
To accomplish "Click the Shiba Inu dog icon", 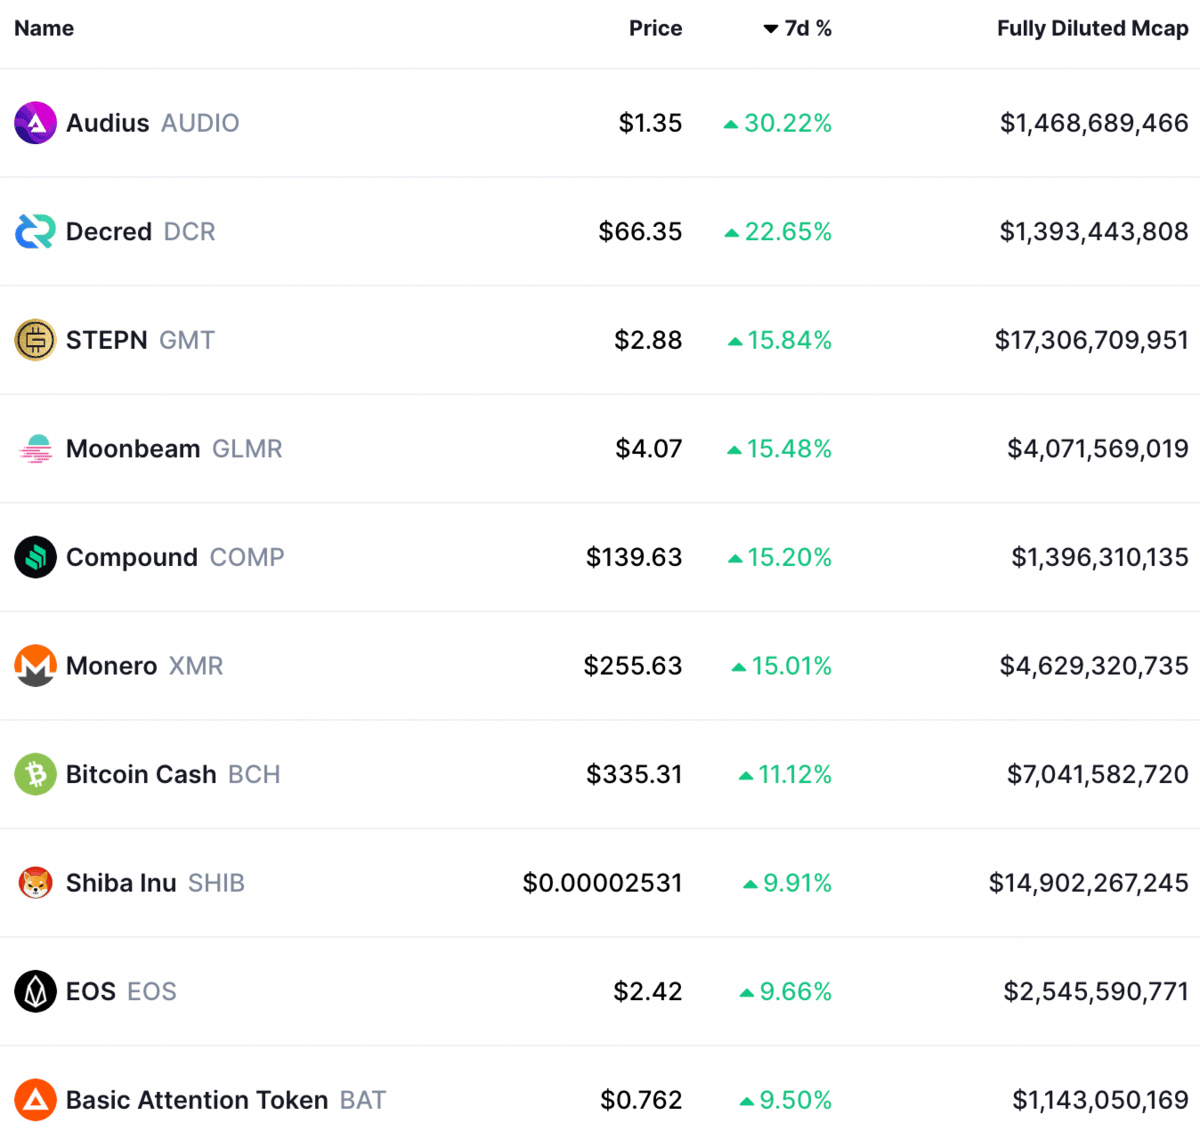I will click(x=35, y=883).
